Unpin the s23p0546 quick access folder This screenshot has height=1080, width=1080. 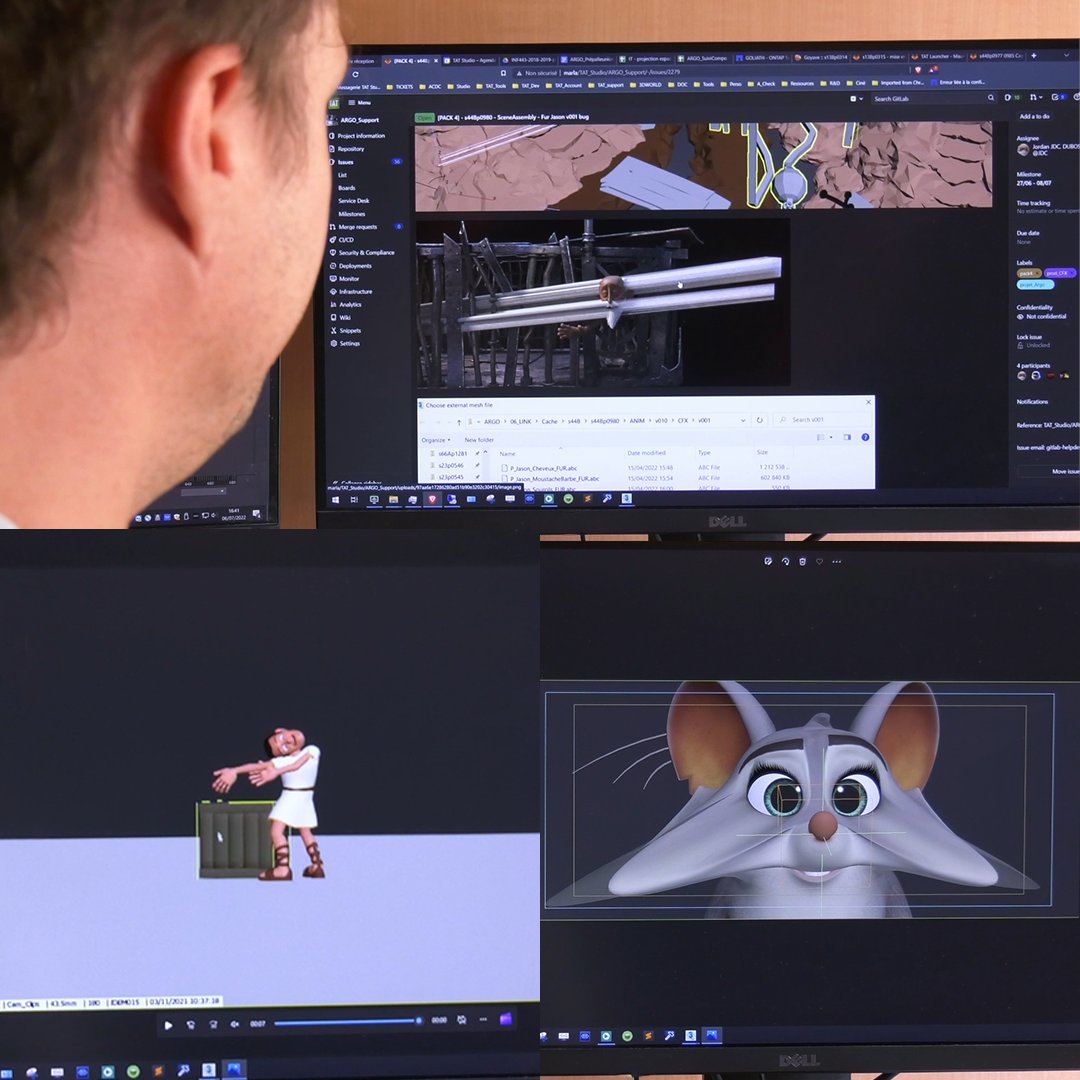pyautogui.click(x=477, y=466)
